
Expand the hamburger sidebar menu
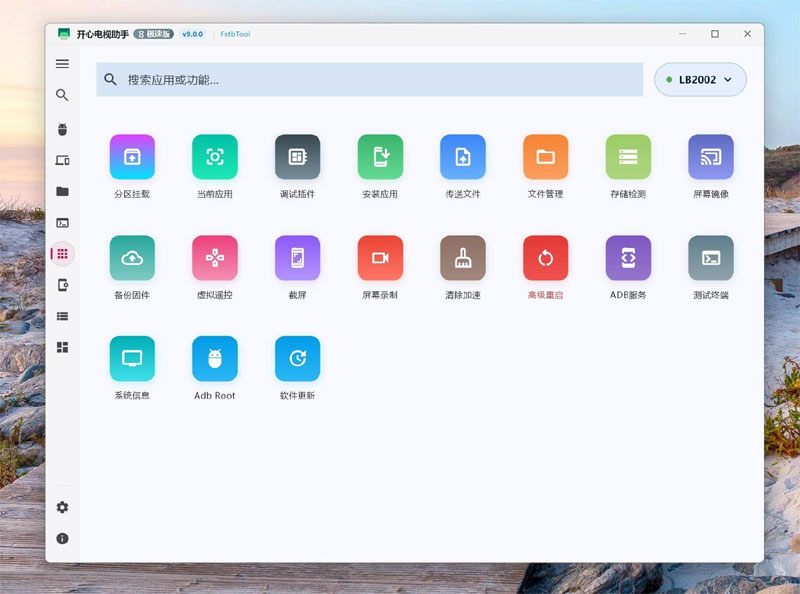click(x=62, y=64)
